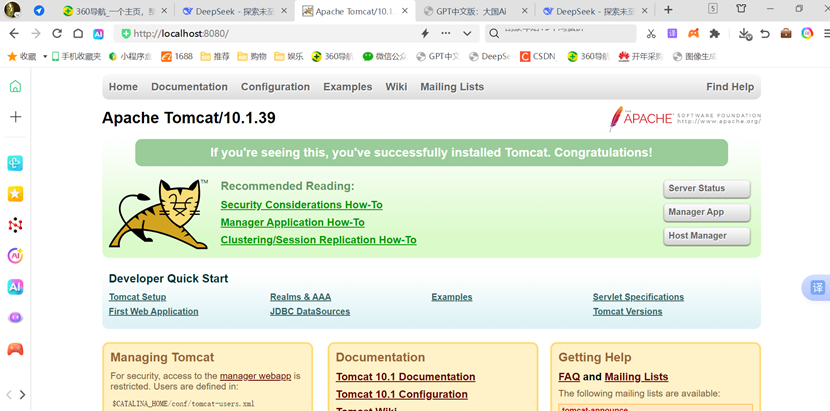The height and width of the screenshot is (411, 830).
Task: Open the CSDN bookmark
Action: [x=538, y=56]
